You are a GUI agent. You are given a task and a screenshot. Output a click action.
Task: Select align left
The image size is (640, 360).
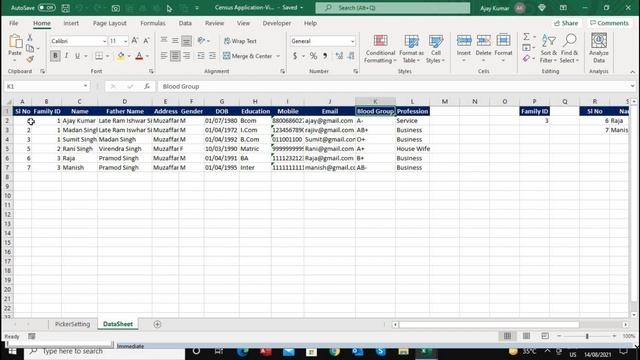(x=164, y=56)
